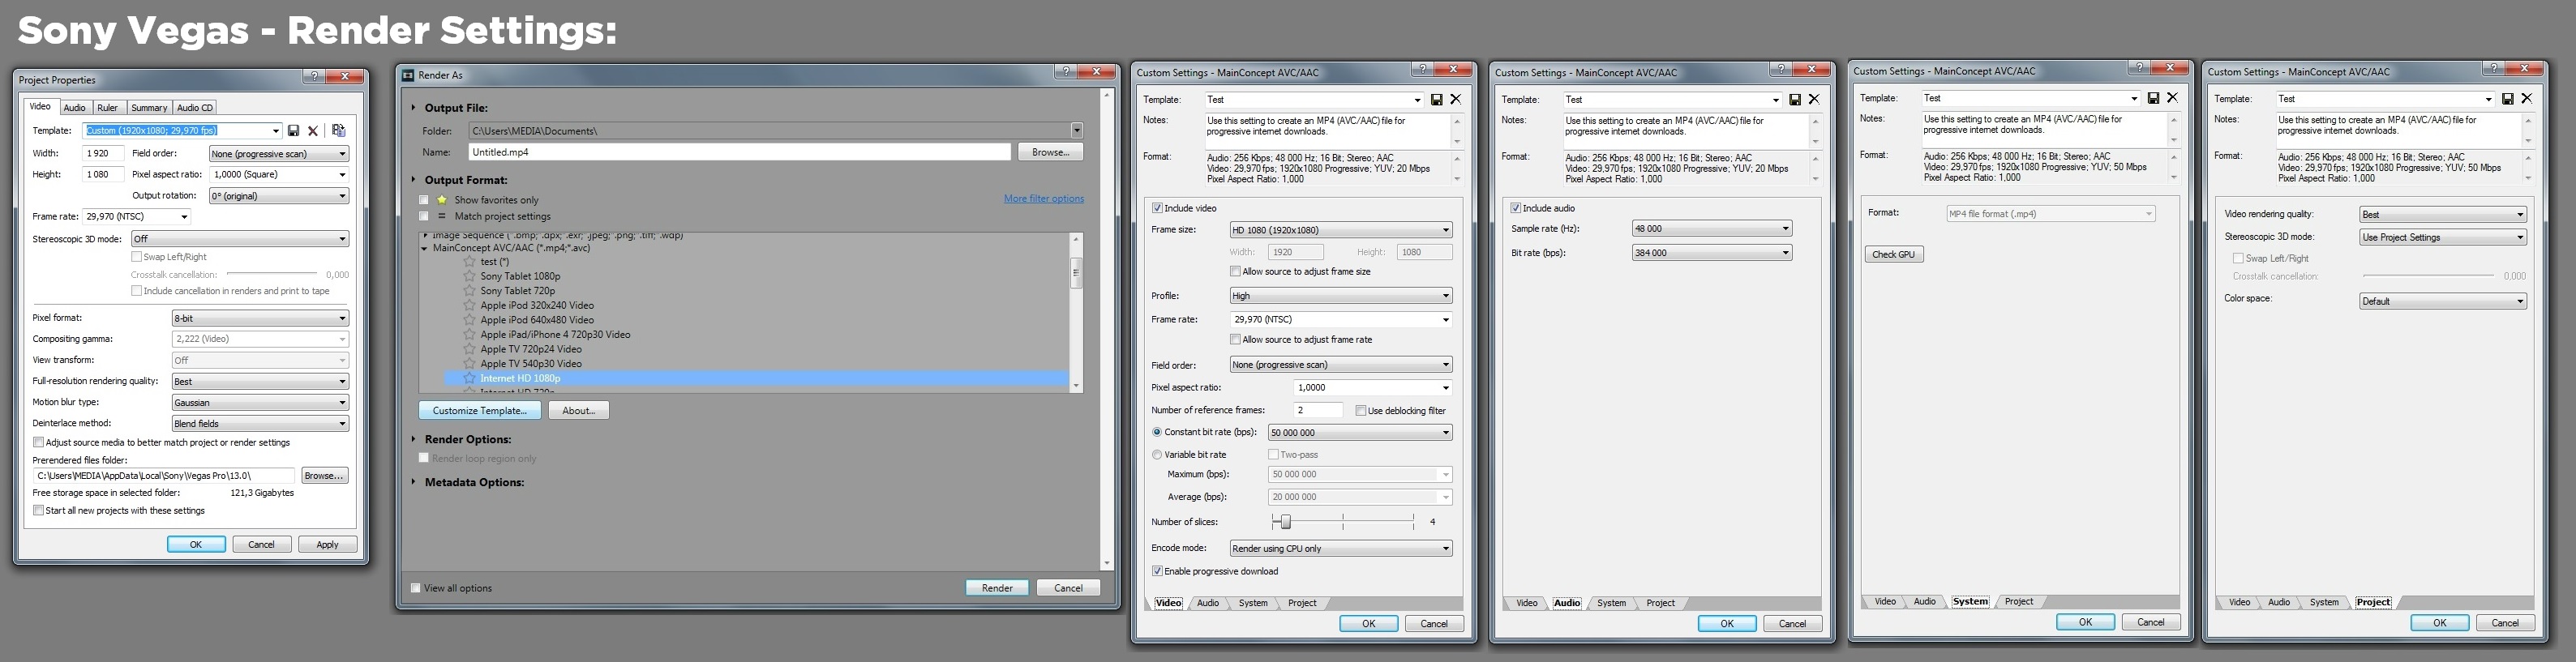The height and width of the screenshot is (662, 2576).
Task: Open the Deinterlace method dropdown
Action: click(x=260, y=423)
